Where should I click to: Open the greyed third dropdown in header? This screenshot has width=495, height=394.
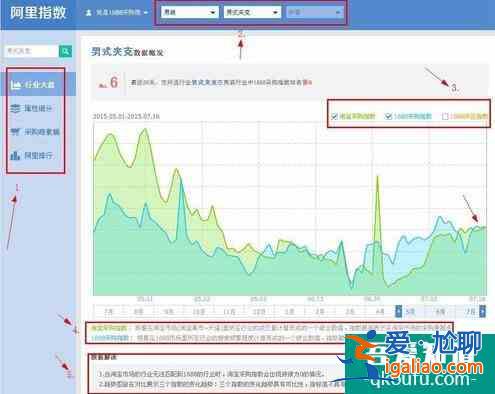(315, 12)
